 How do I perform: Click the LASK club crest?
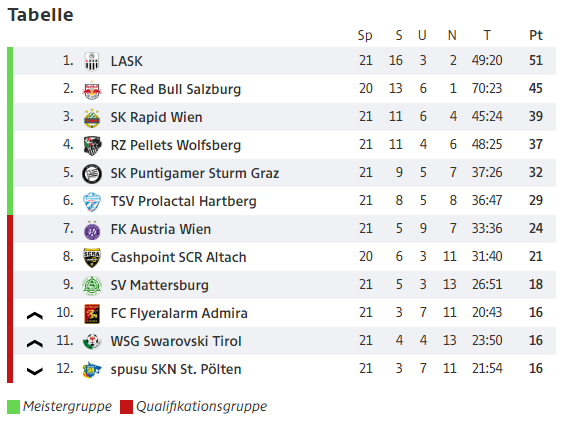(92, 61)
